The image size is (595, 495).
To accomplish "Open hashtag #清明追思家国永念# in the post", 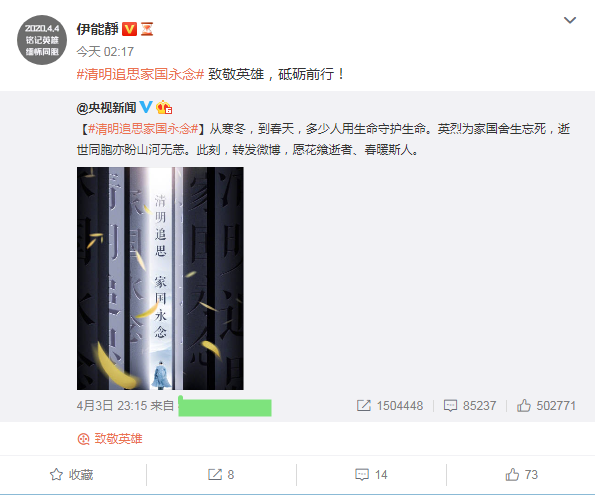I will pos(140,74).
